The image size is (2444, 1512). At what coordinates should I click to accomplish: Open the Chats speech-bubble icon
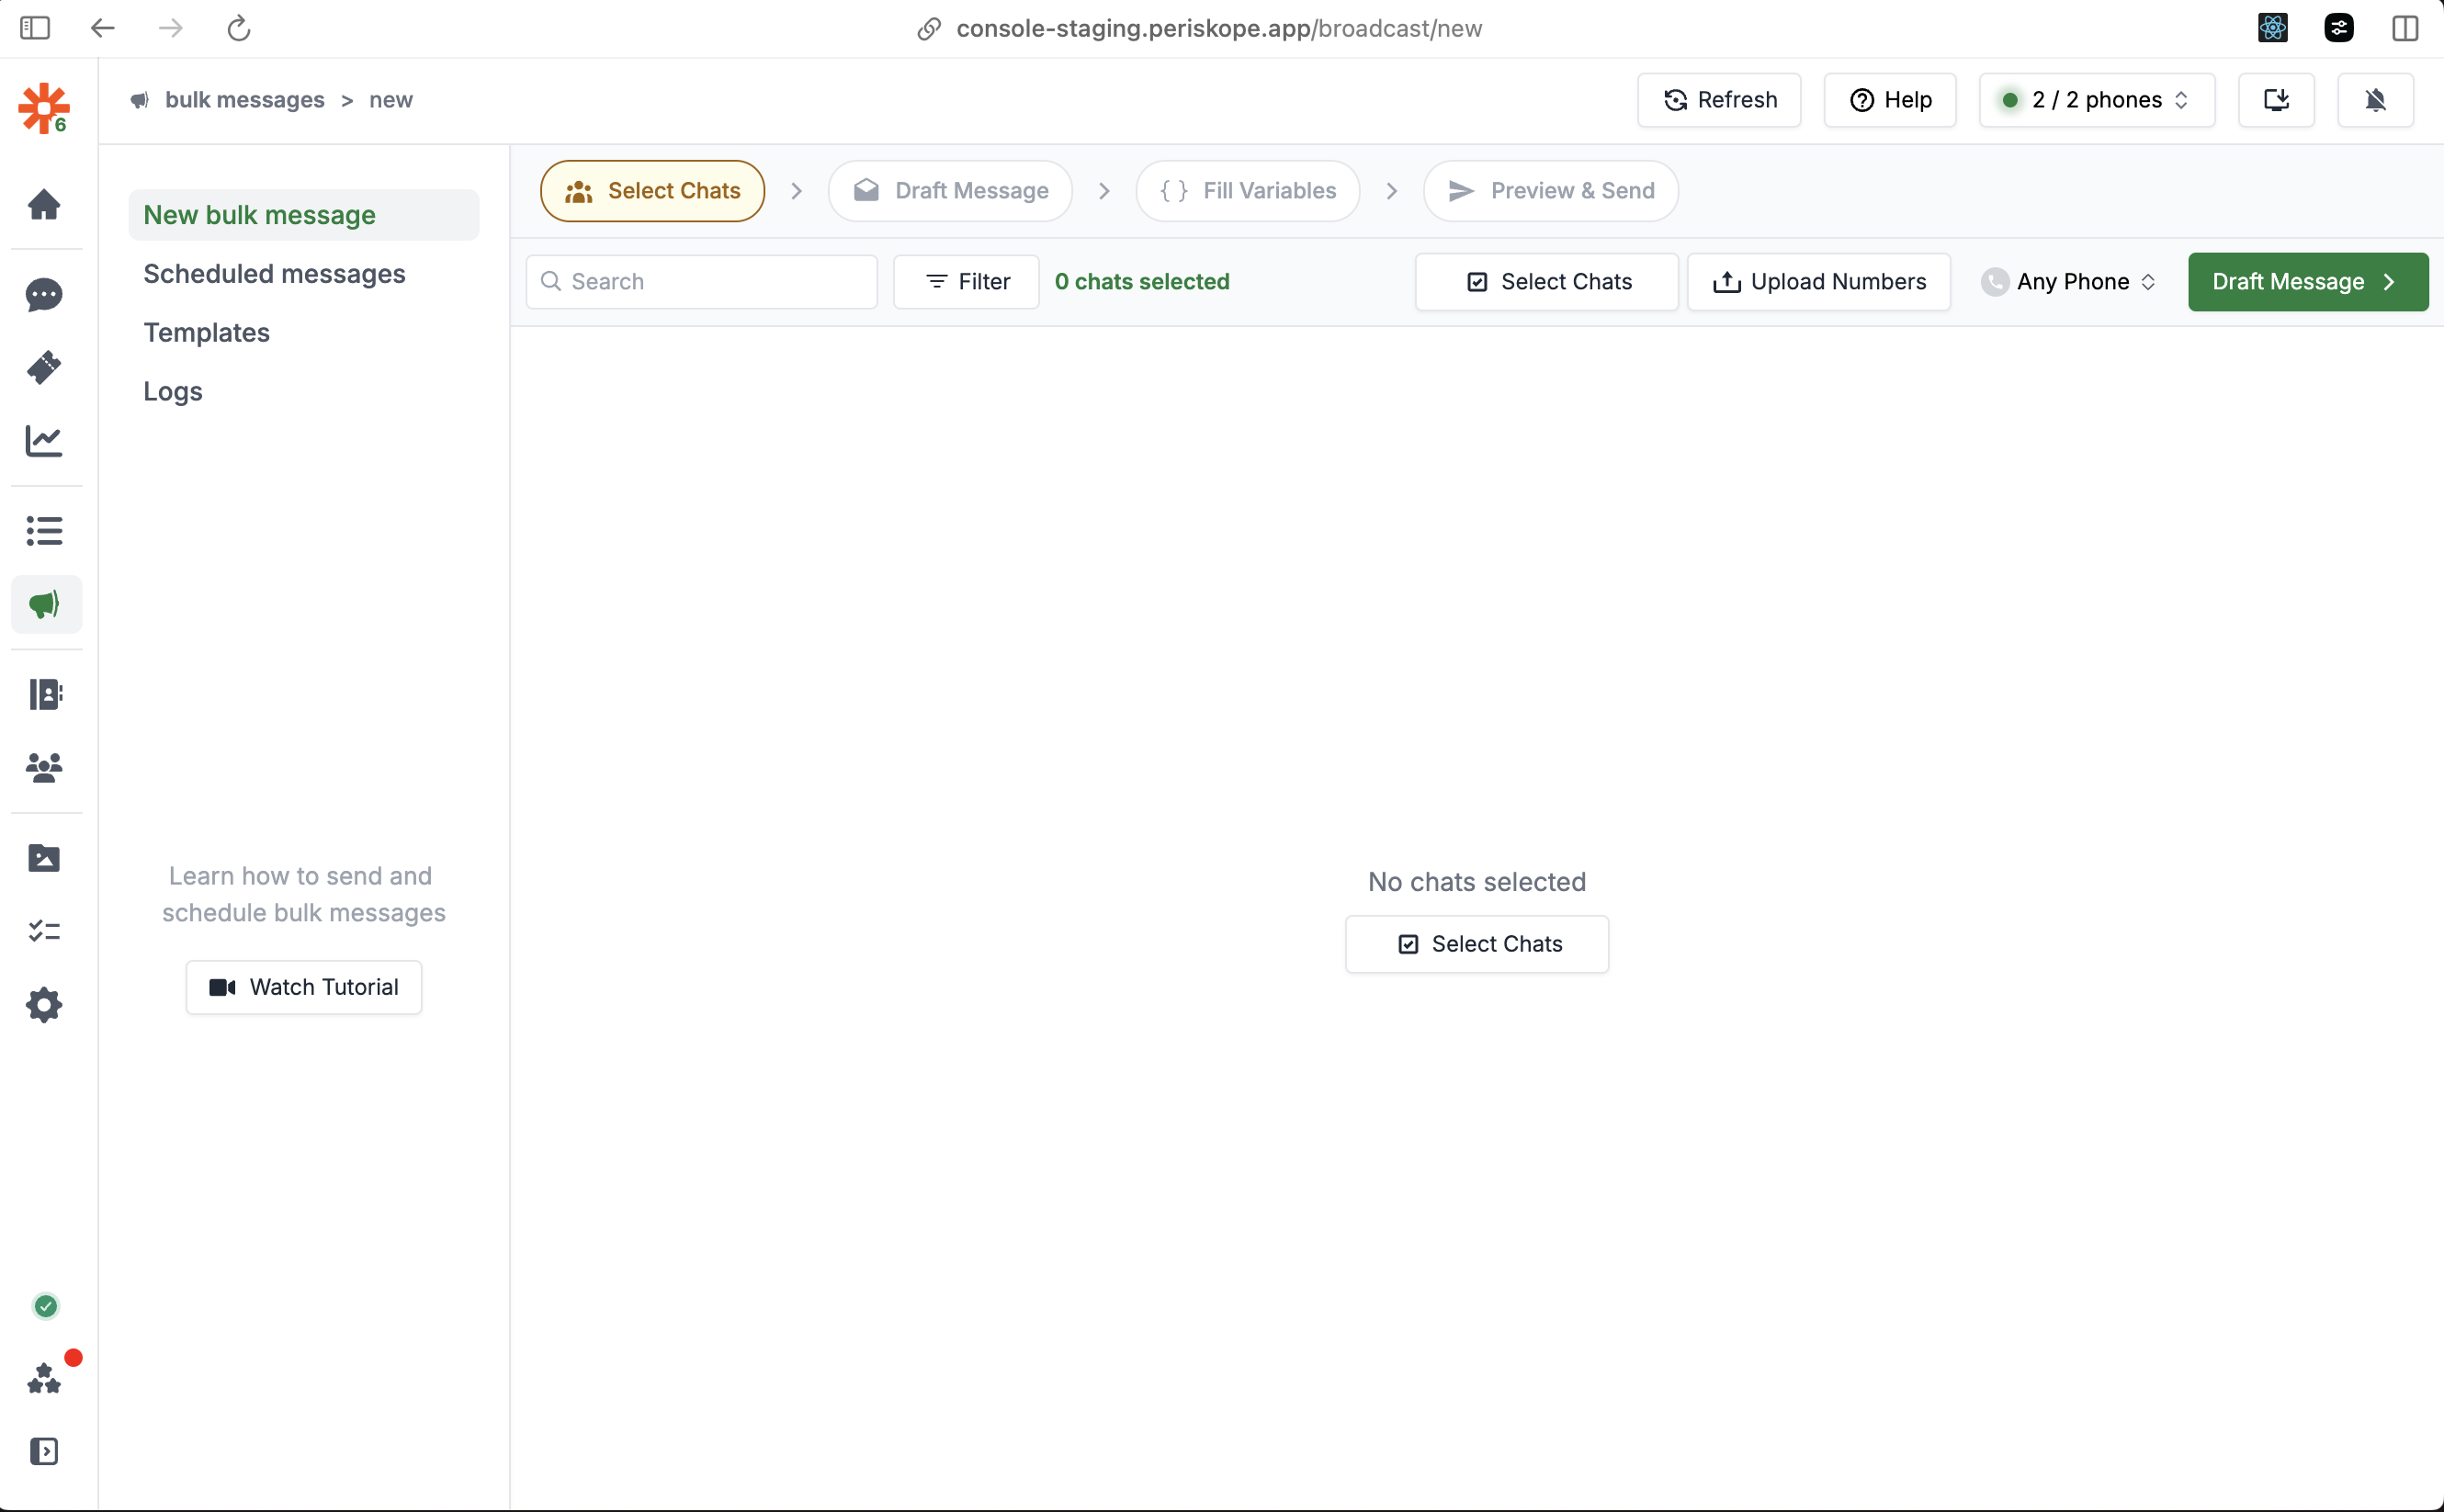pos(44,295)
